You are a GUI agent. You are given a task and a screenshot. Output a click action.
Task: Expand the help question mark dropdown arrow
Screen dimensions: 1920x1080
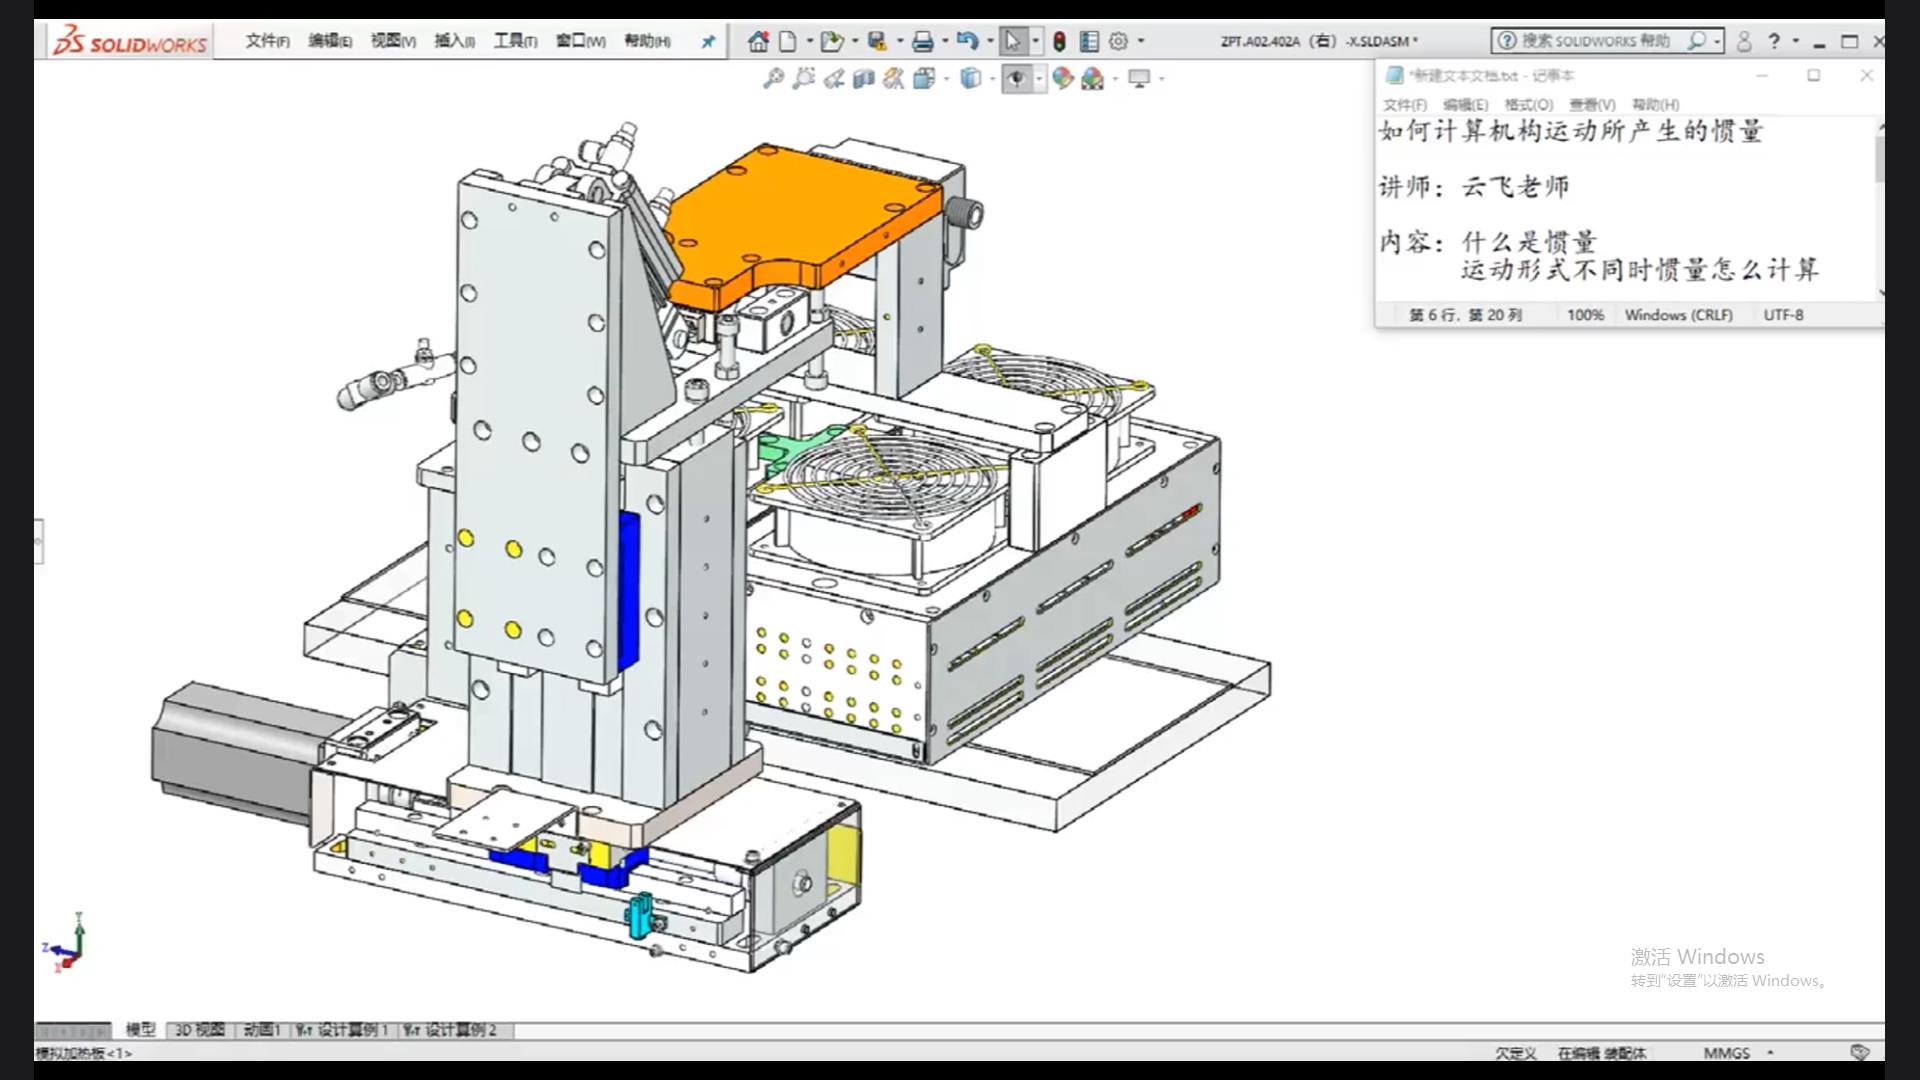pos(1796,41)
